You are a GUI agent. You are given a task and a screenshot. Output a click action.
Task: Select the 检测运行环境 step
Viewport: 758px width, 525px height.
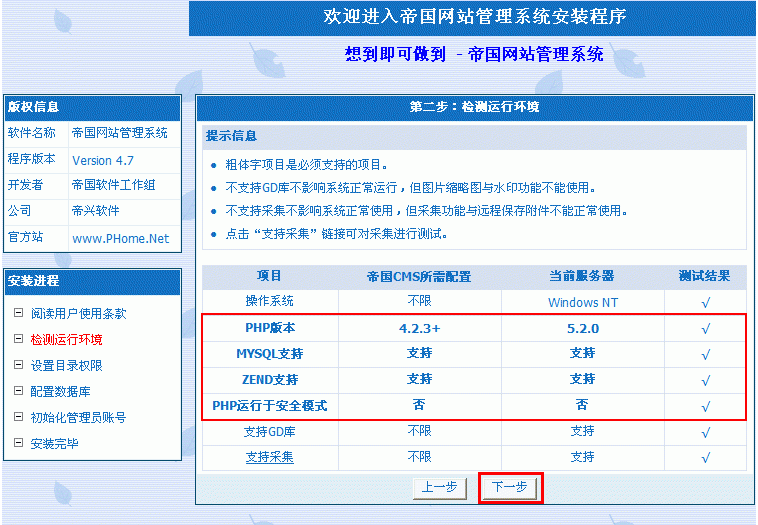[66, 340]
